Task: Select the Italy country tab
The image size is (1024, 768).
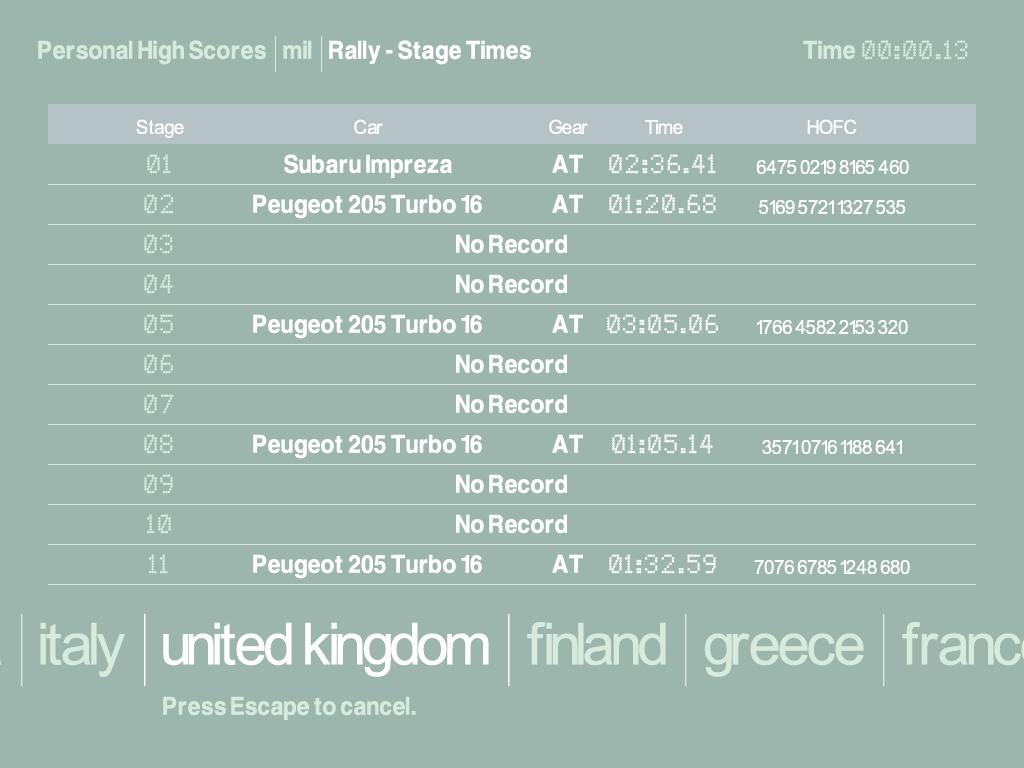Action: [x=80, y=647]
